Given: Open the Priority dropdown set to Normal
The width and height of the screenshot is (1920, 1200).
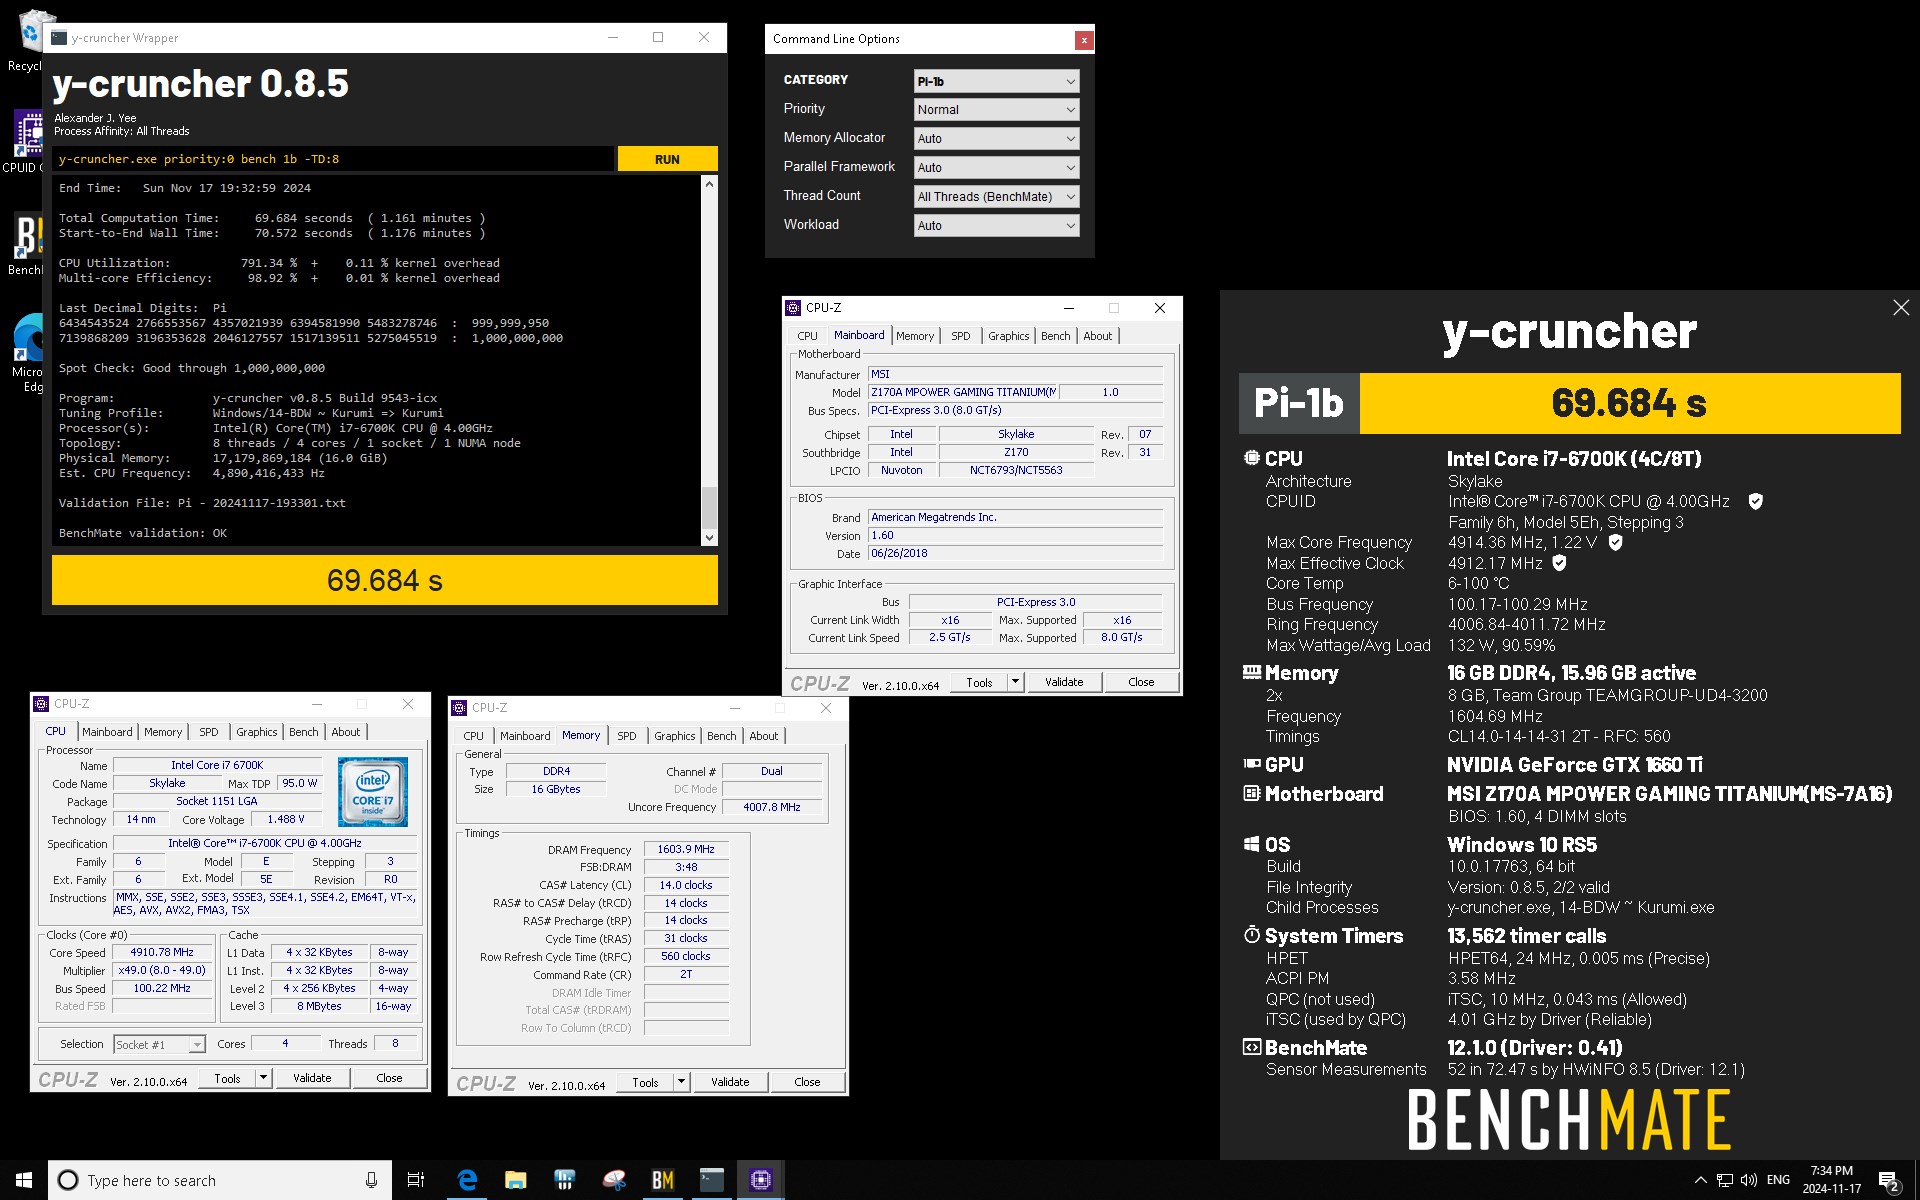Looking at the screenshot, I should [996, 110].
